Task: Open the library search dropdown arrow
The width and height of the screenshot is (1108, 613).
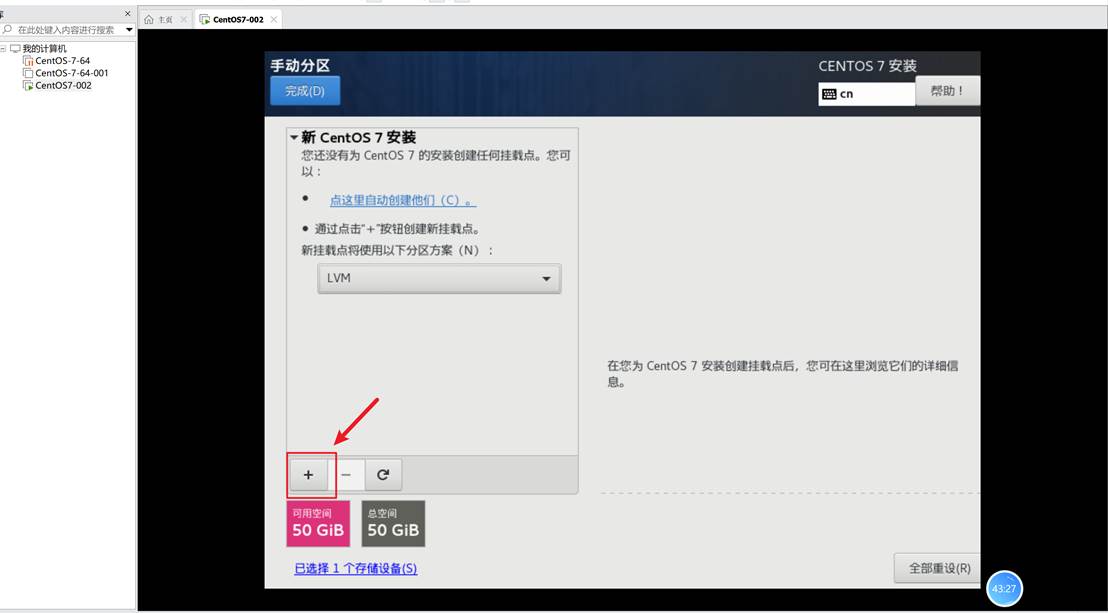Action: (129, 30)
